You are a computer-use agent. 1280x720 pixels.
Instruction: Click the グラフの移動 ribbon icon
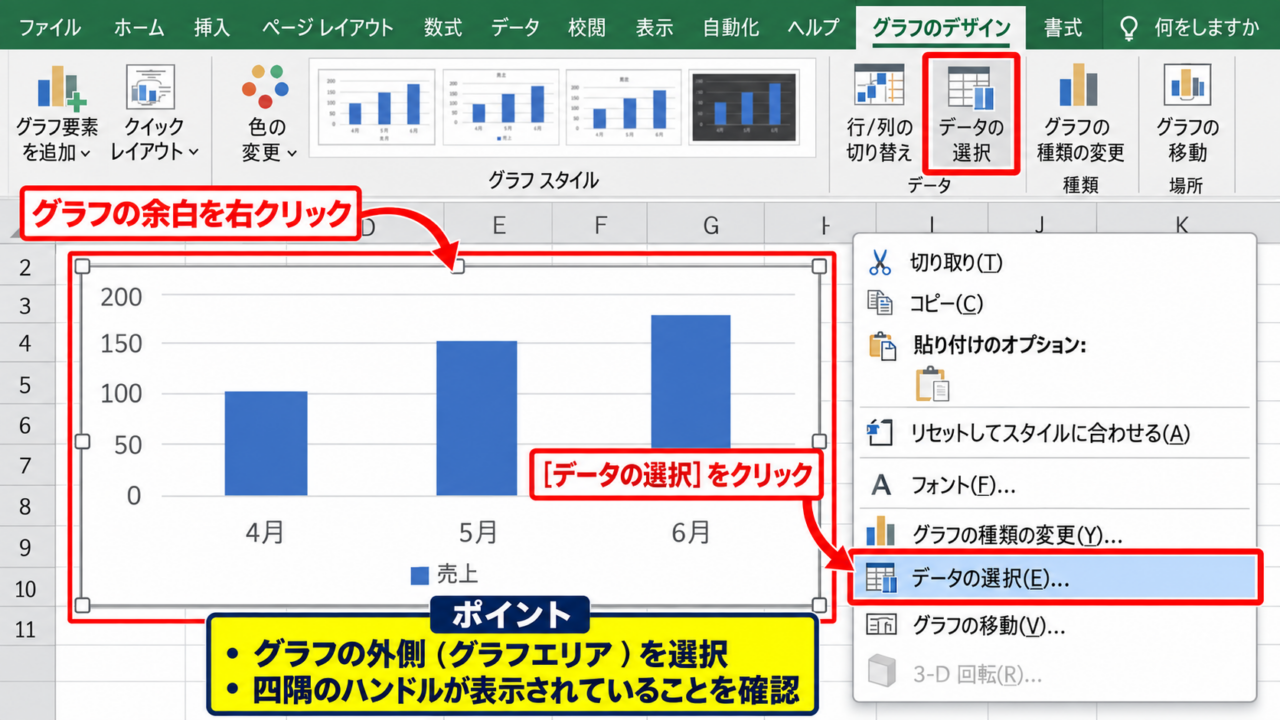pyautogui.click(x=1187, y=86)
